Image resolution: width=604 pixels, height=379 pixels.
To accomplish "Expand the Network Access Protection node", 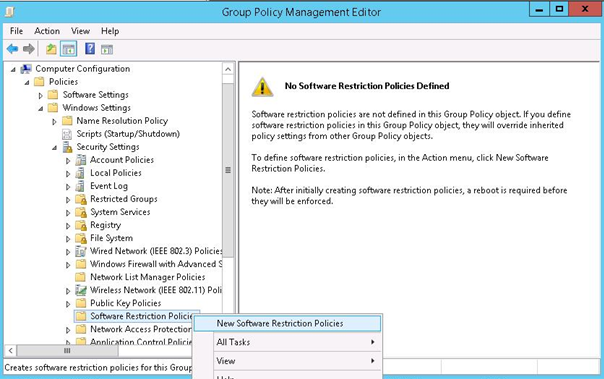I will (x=68, y=330).
